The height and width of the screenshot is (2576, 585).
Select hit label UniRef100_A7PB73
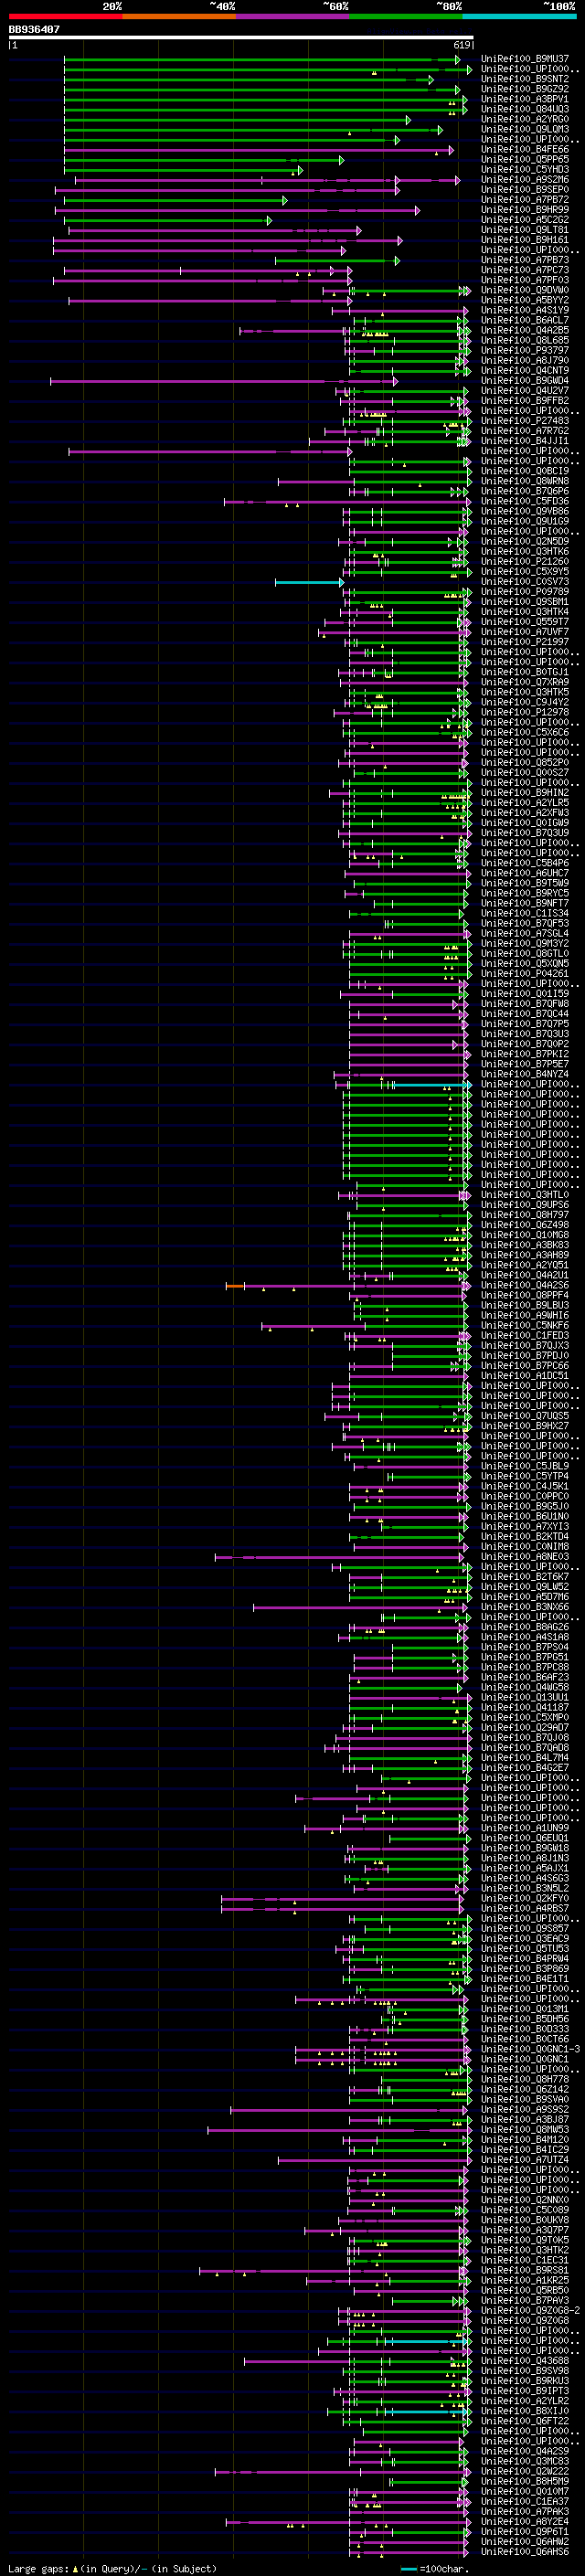[525, 260]
